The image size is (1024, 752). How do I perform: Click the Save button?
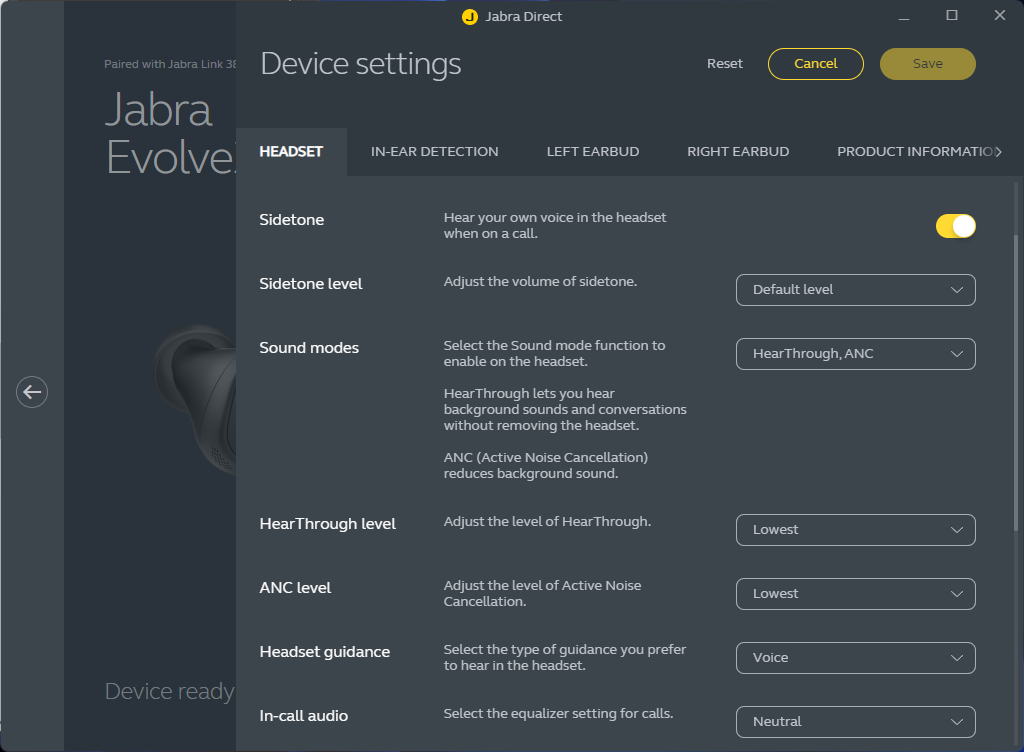927,64
